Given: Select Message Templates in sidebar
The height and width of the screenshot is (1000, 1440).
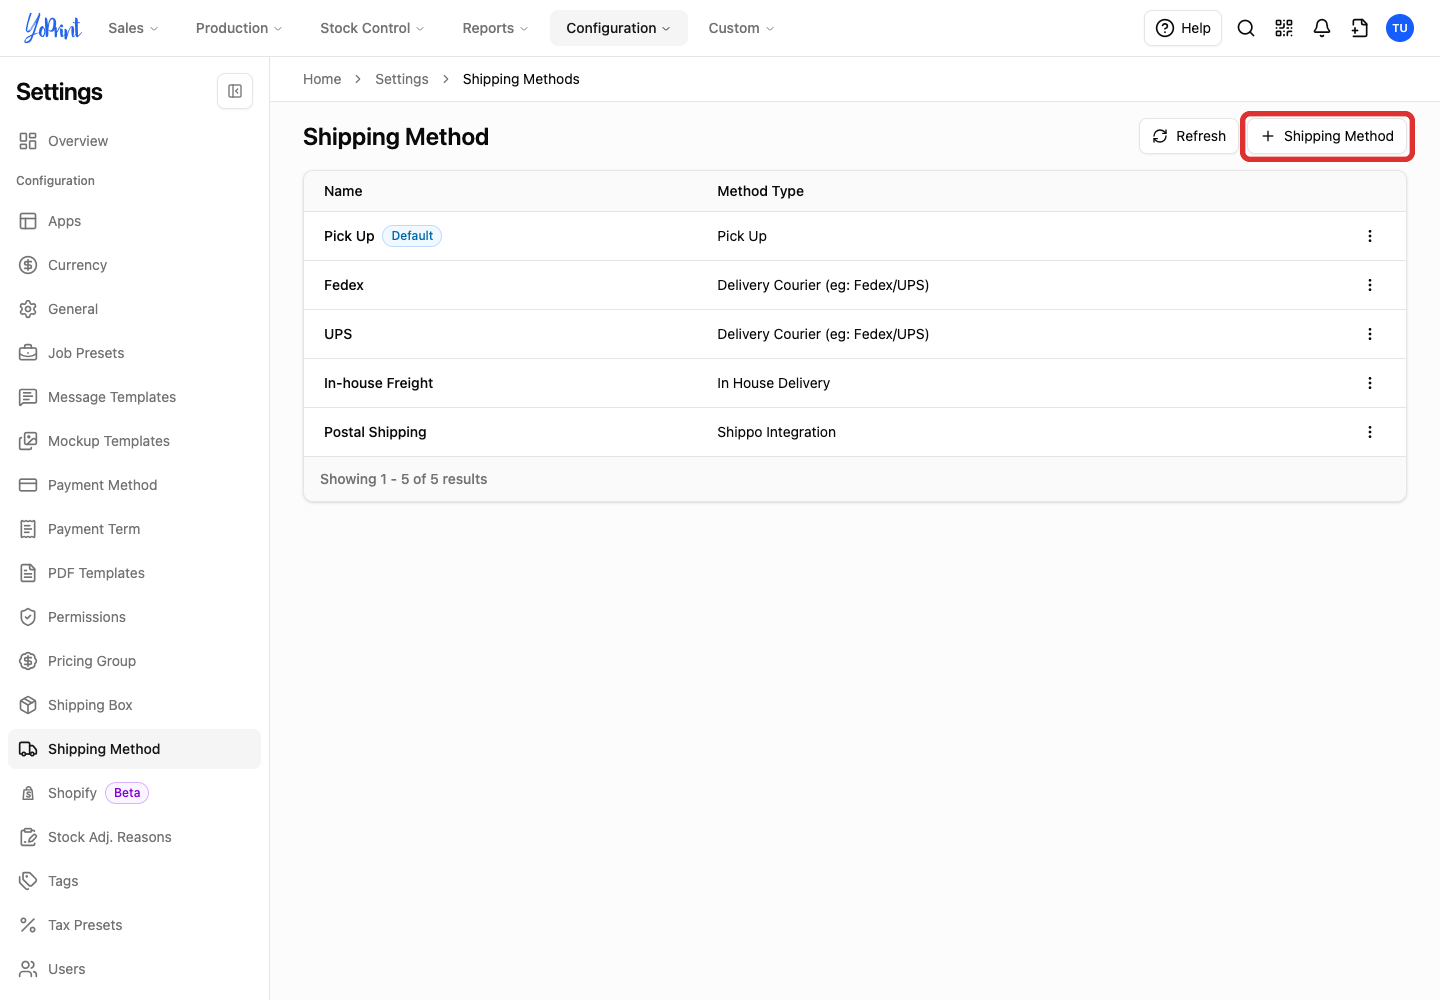Looking at the screenshot, I should tap(134, 397).
